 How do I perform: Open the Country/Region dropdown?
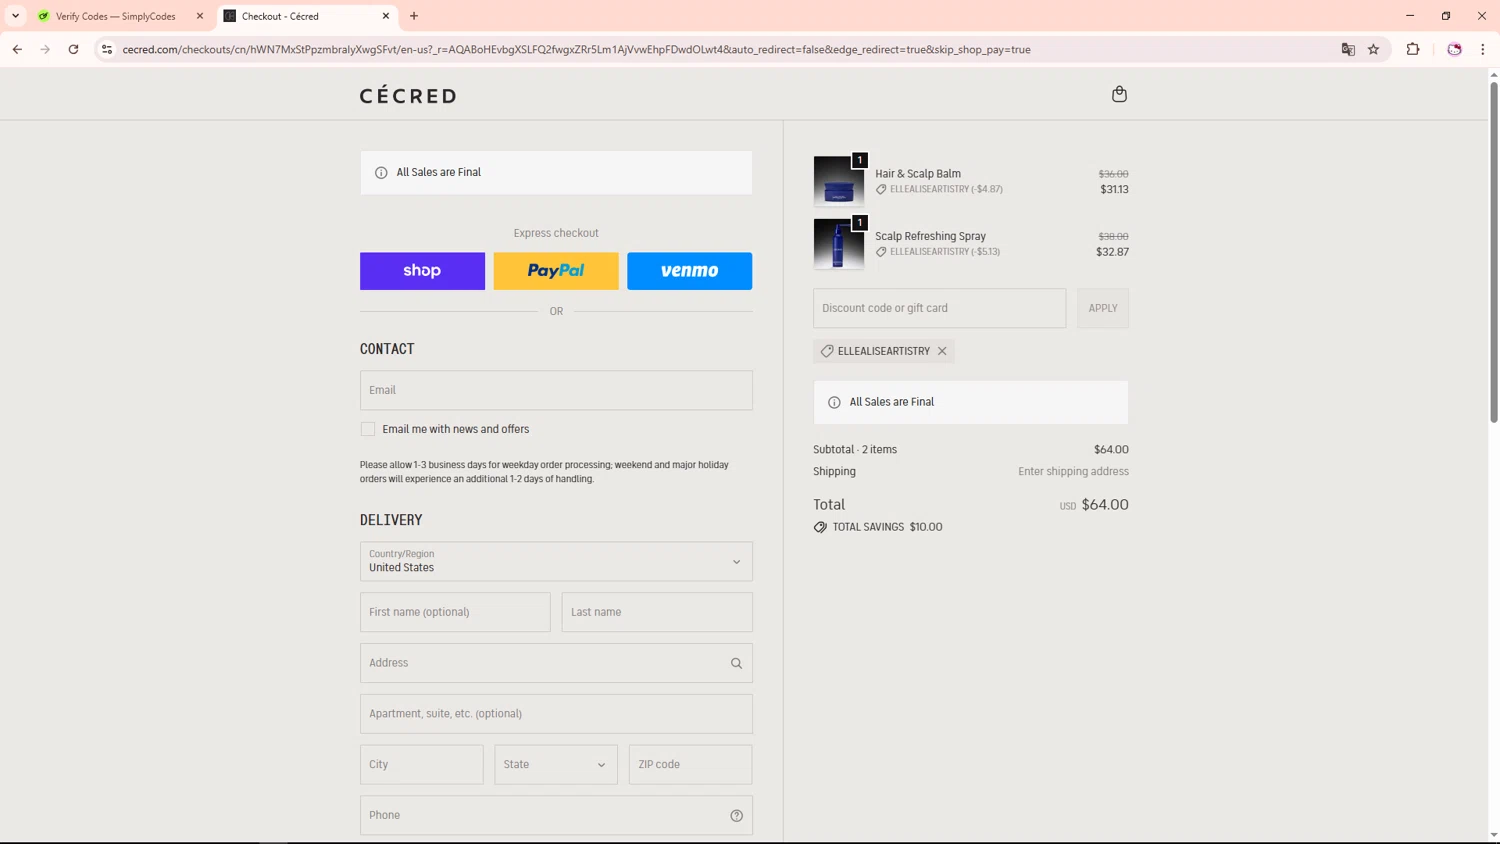pos(556,562)
